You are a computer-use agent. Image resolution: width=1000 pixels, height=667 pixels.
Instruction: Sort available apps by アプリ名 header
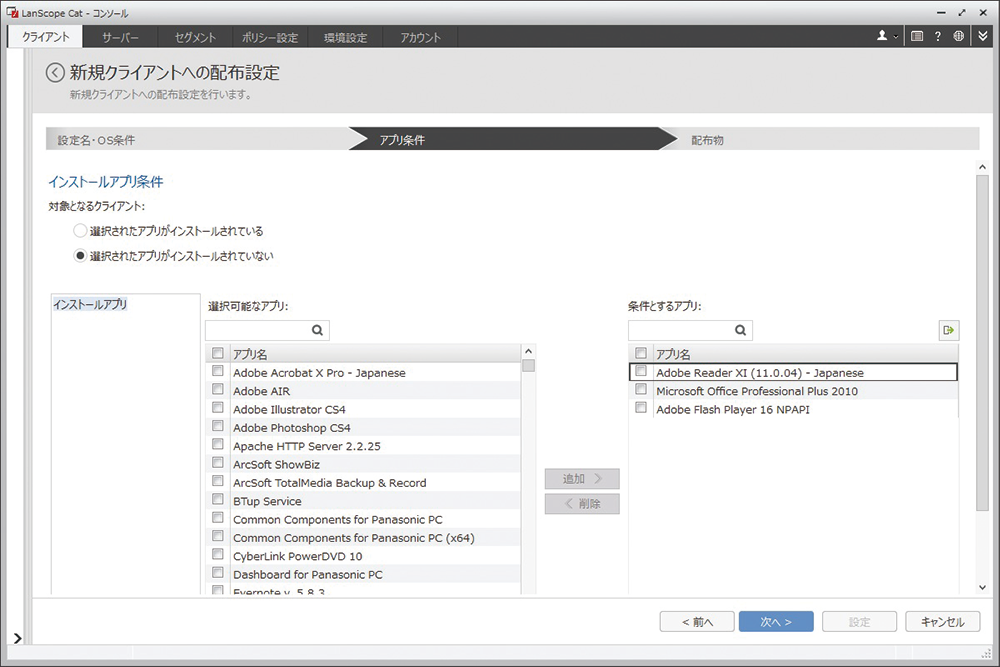pos(375,354)
